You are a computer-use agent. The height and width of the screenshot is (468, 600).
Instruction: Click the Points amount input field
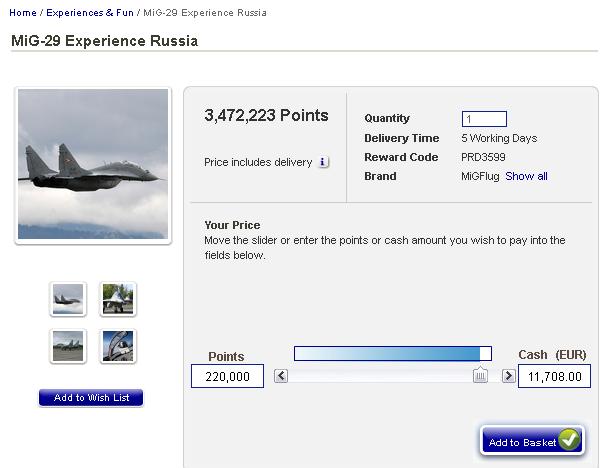228,376
